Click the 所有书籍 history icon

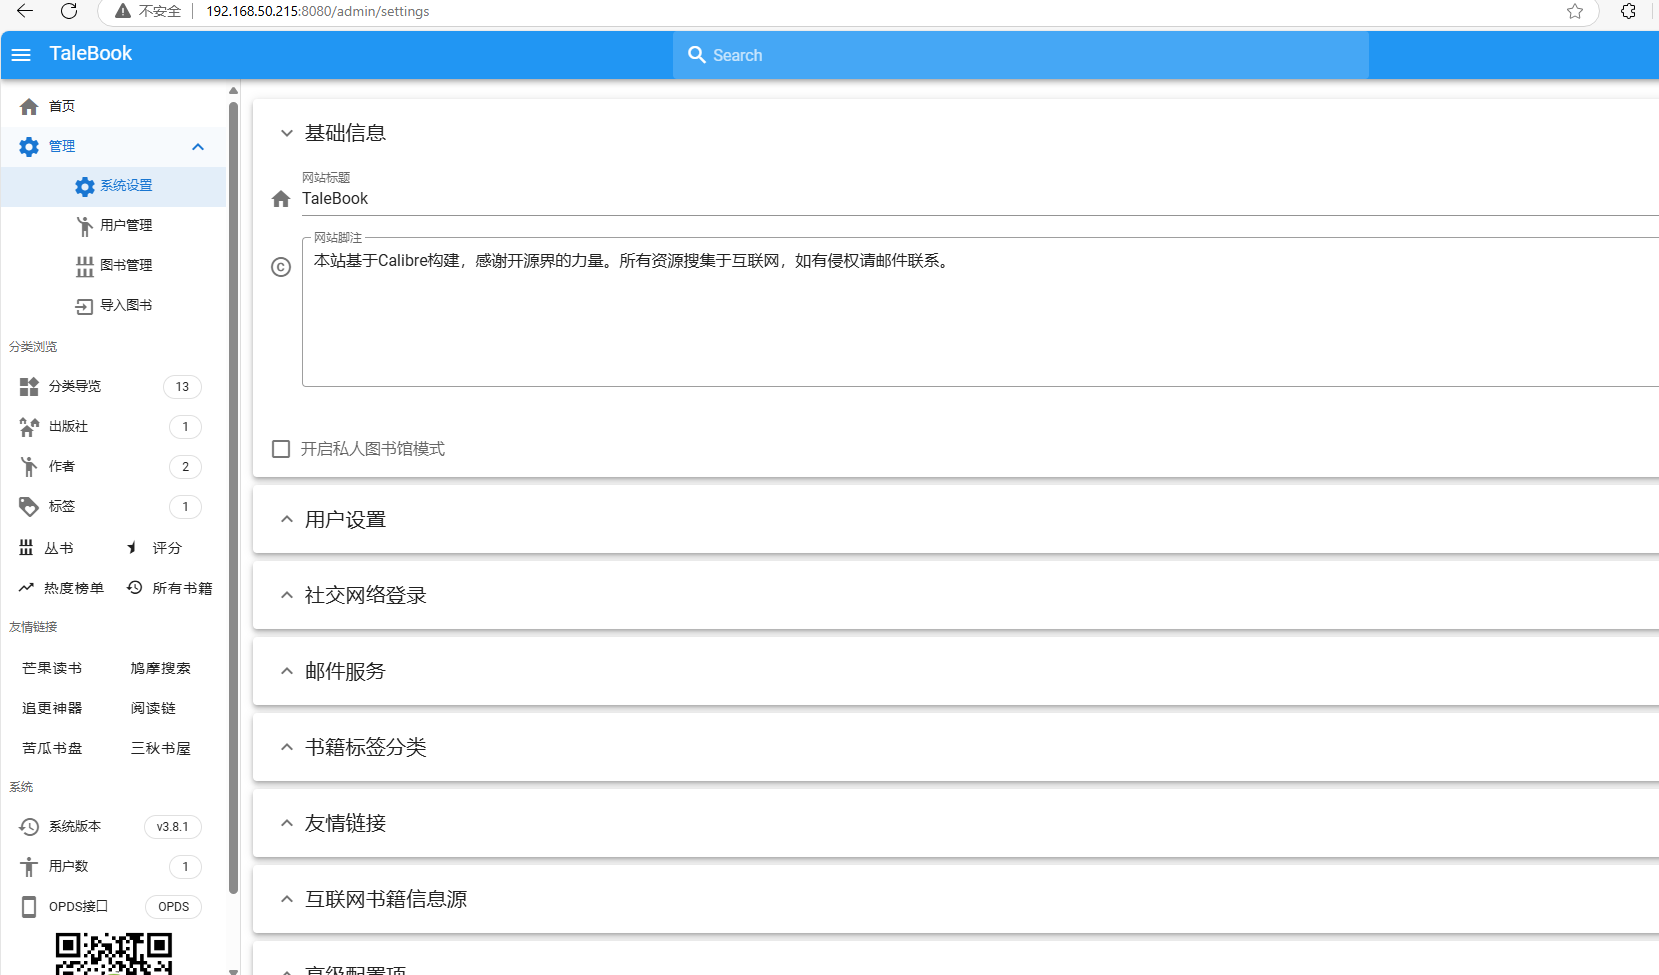[134, 588]
